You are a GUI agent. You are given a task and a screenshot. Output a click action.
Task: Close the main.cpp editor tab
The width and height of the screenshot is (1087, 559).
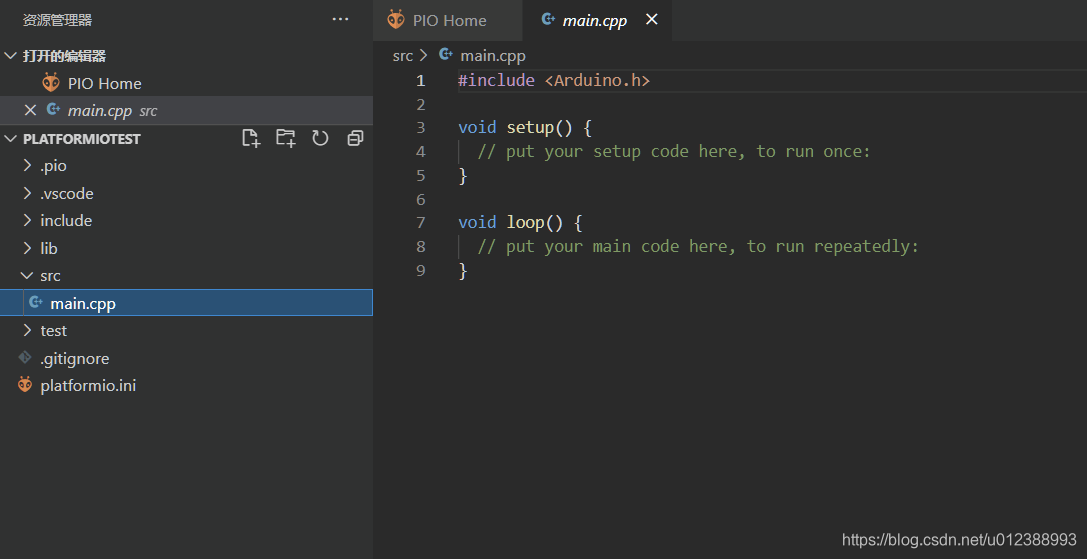[x=652, y=19]
